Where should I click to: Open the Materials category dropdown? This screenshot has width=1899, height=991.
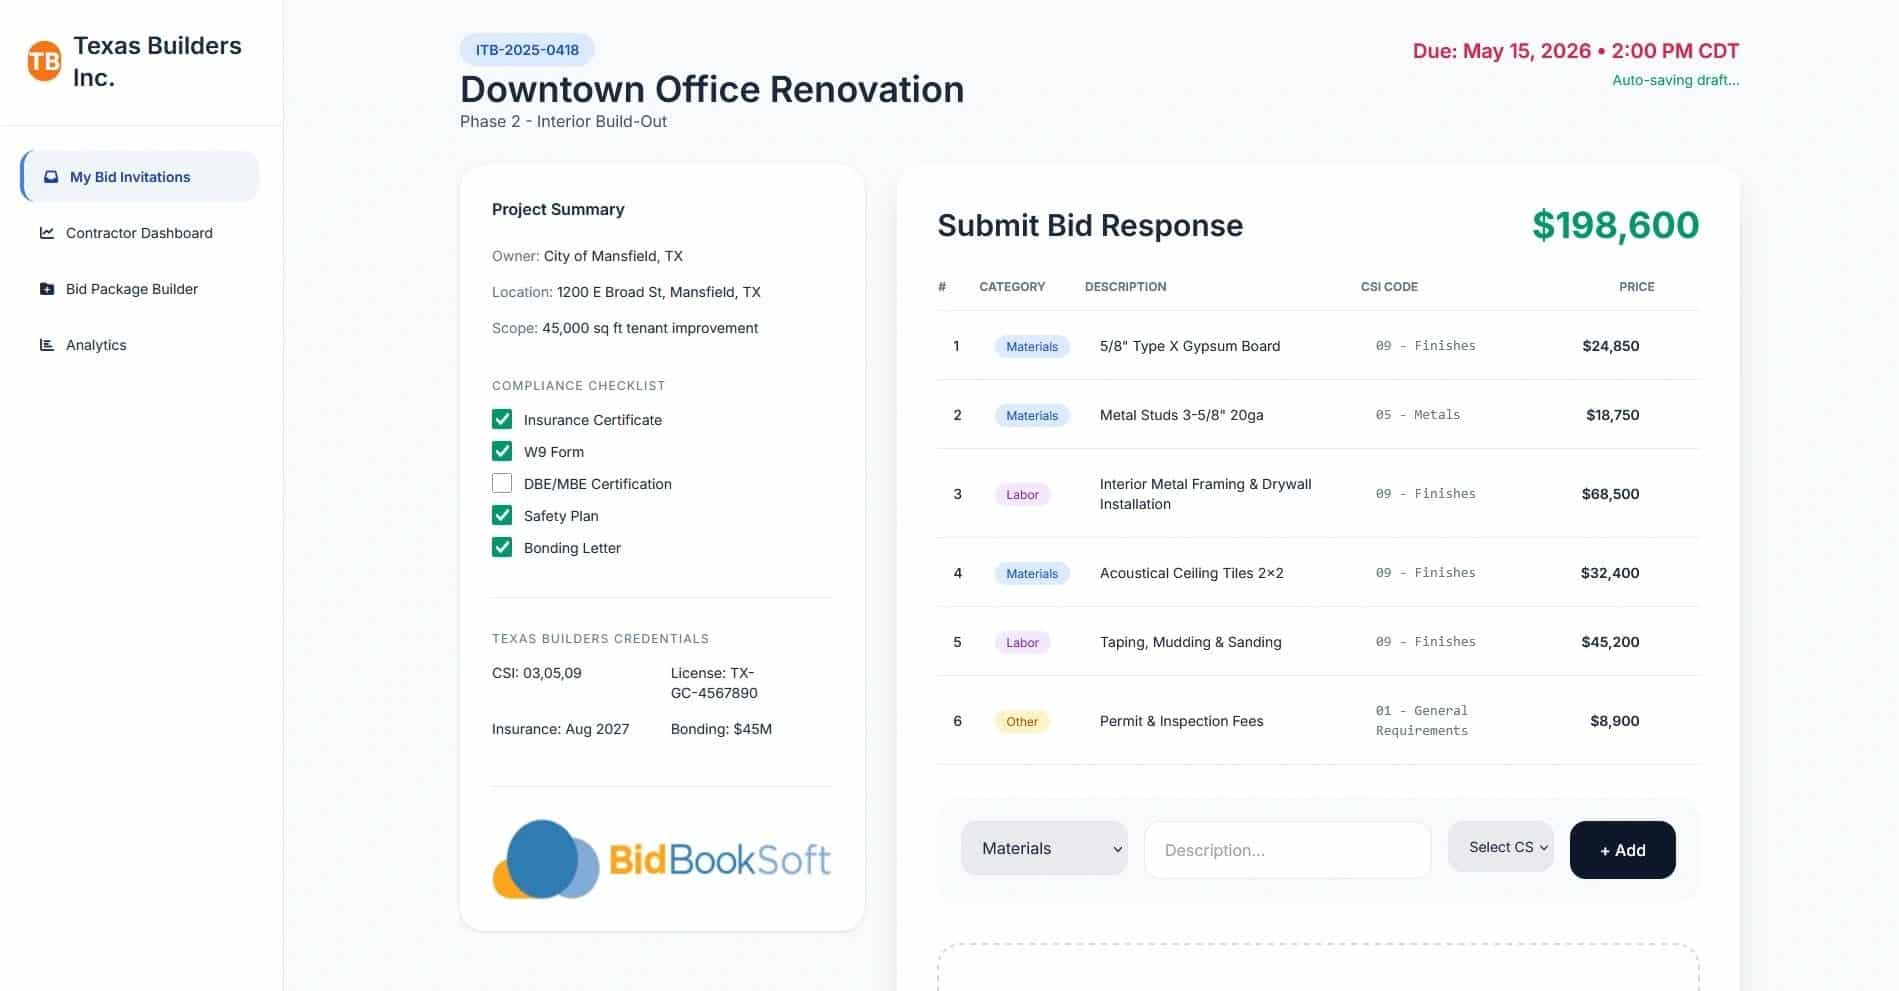[1044, 848]
